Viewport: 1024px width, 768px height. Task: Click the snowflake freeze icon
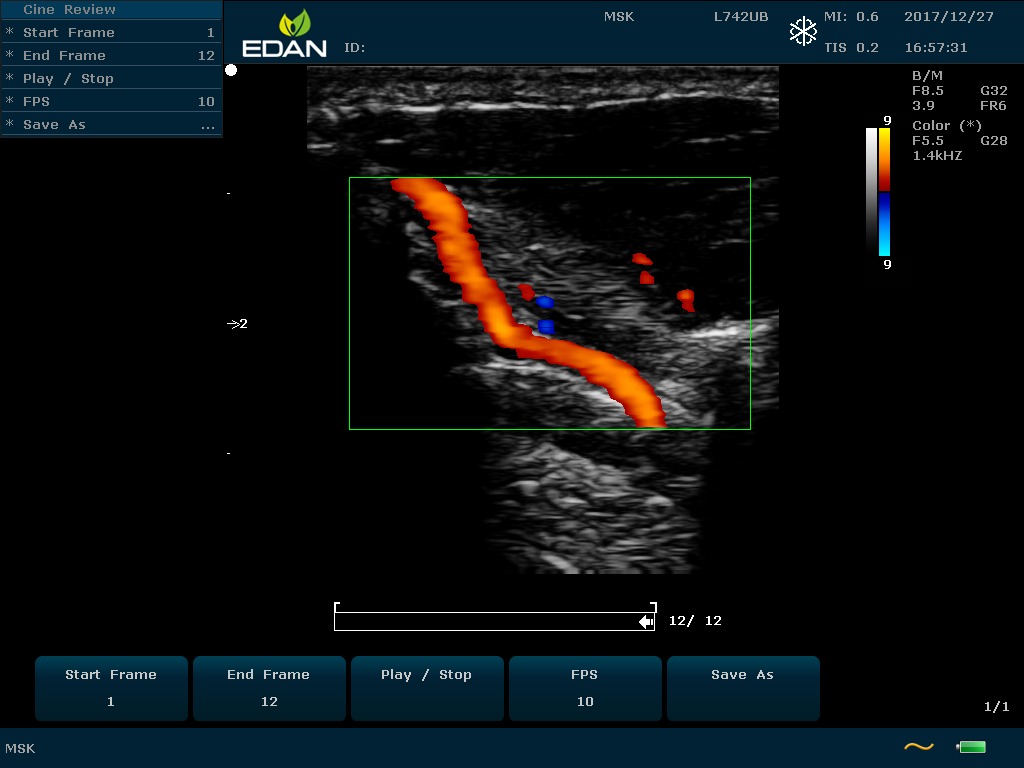click(x=803, y=32)
